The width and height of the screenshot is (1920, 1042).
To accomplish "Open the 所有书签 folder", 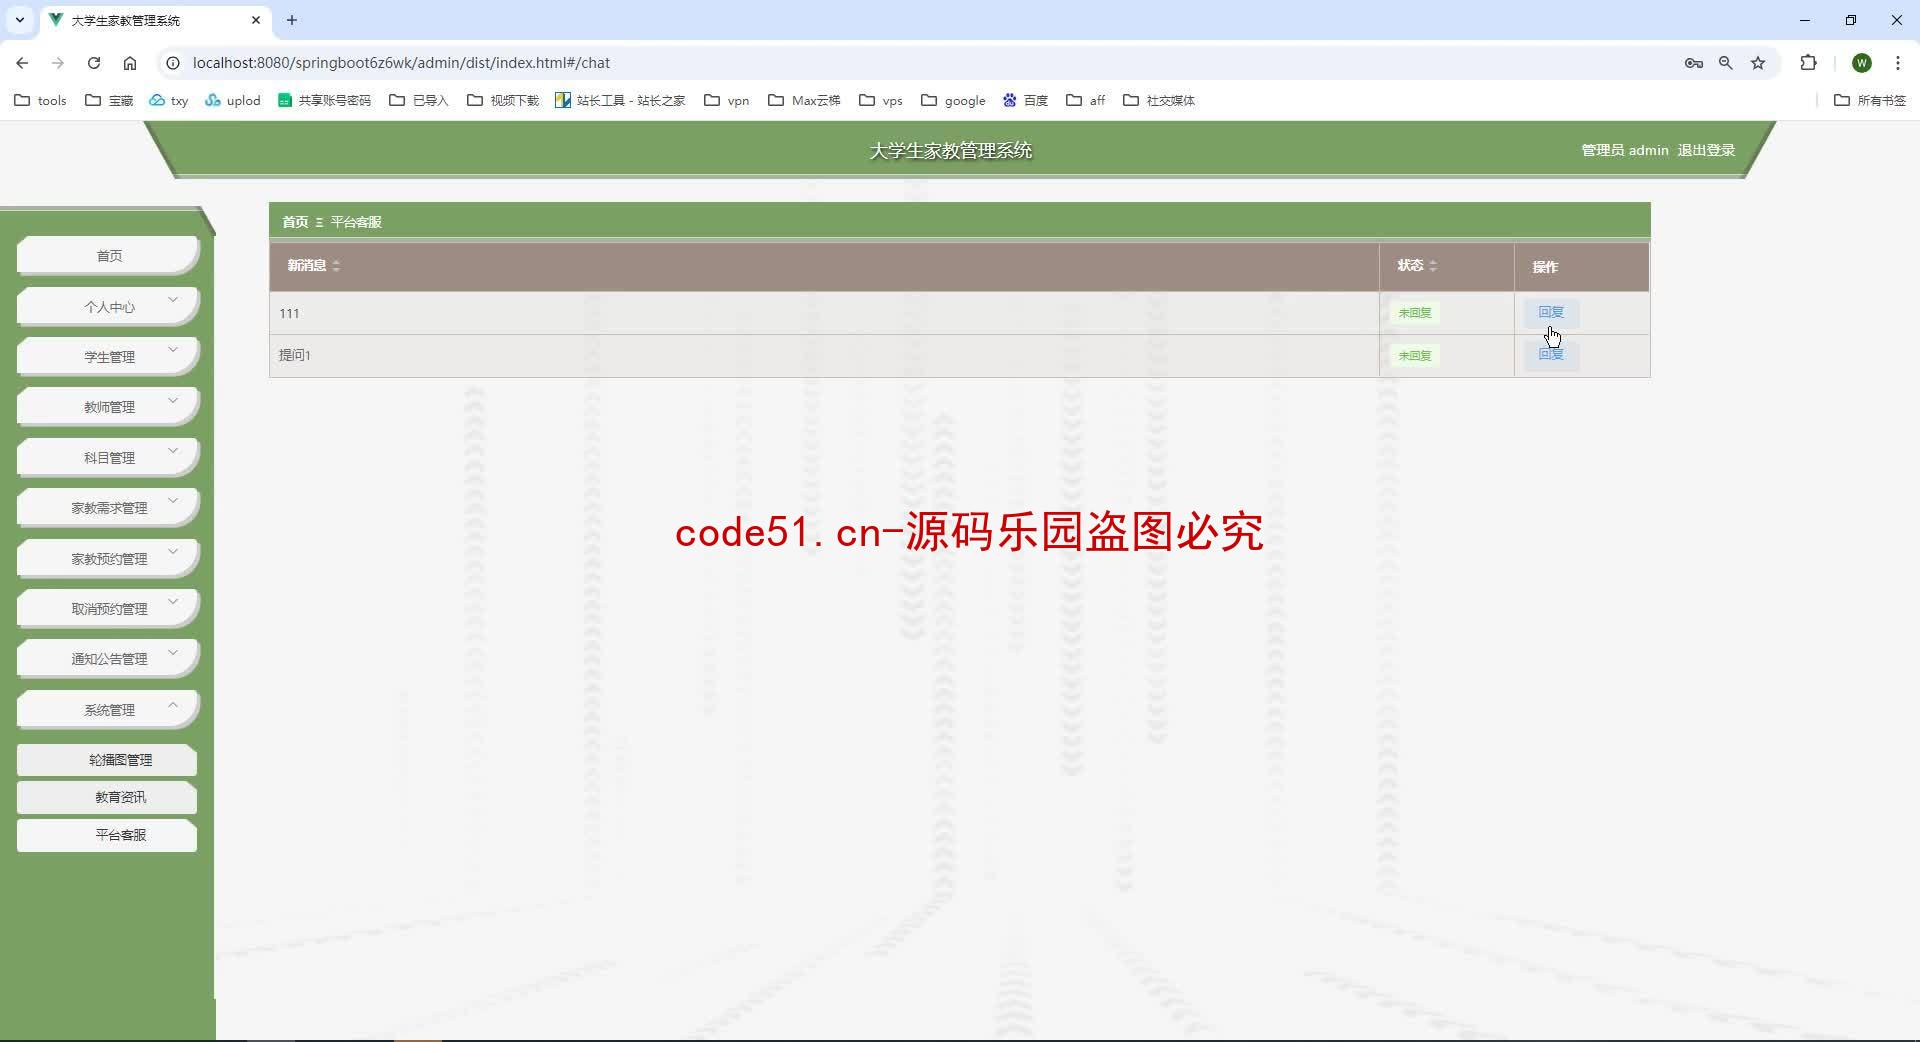I will pyautogui.click(x=1870, y=100).
